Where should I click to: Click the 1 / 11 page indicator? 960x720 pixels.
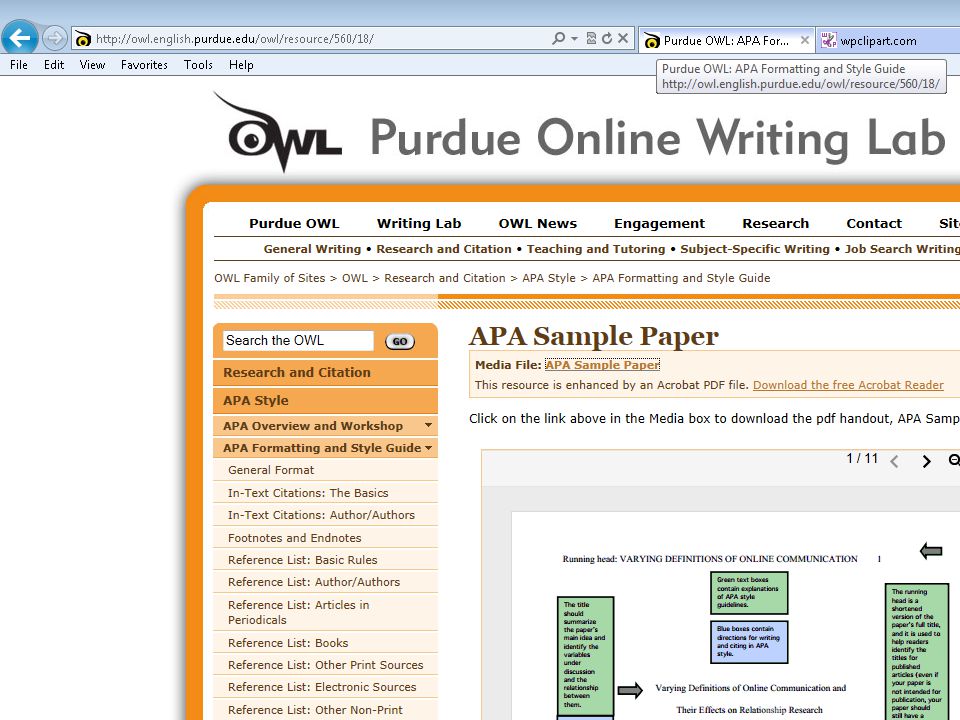pyautogui.click(x=862, y=459)
